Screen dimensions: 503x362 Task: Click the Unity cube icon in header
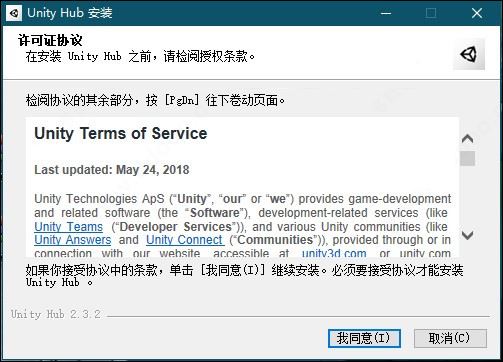pyautogui.click(x=468, y=54)
